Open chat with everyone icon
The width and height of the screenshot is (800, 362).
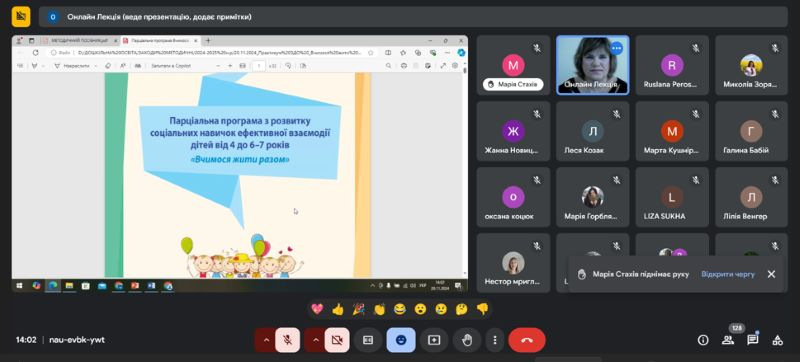click(753, 340)
